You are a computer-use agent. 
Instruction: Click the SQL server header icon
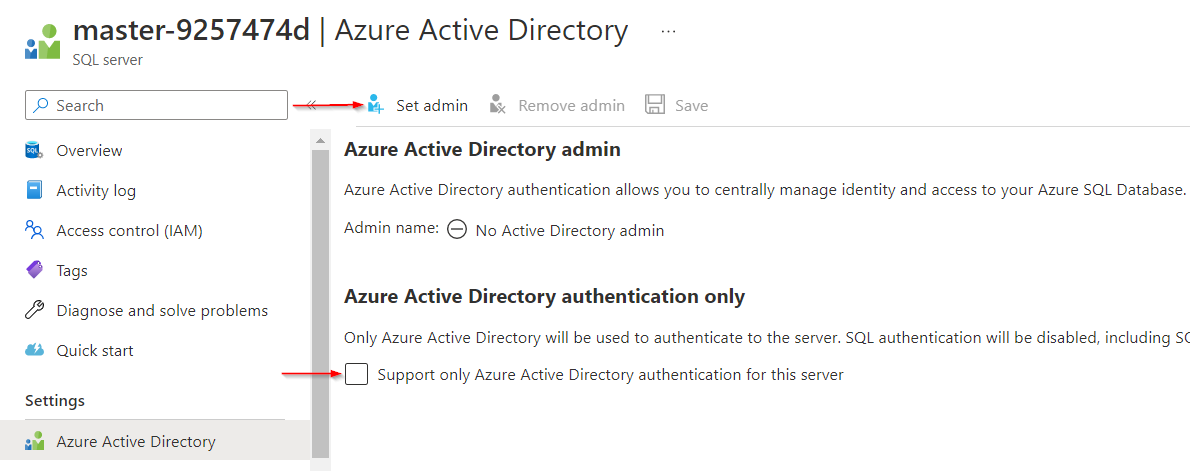tap(42, 42)
